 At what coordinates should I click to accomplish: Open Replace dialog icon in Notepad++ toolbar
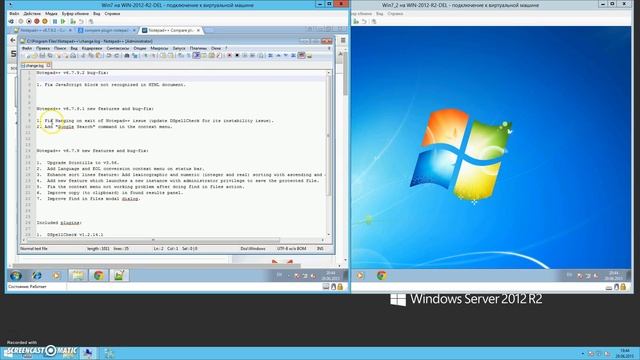tap(135, 55)
